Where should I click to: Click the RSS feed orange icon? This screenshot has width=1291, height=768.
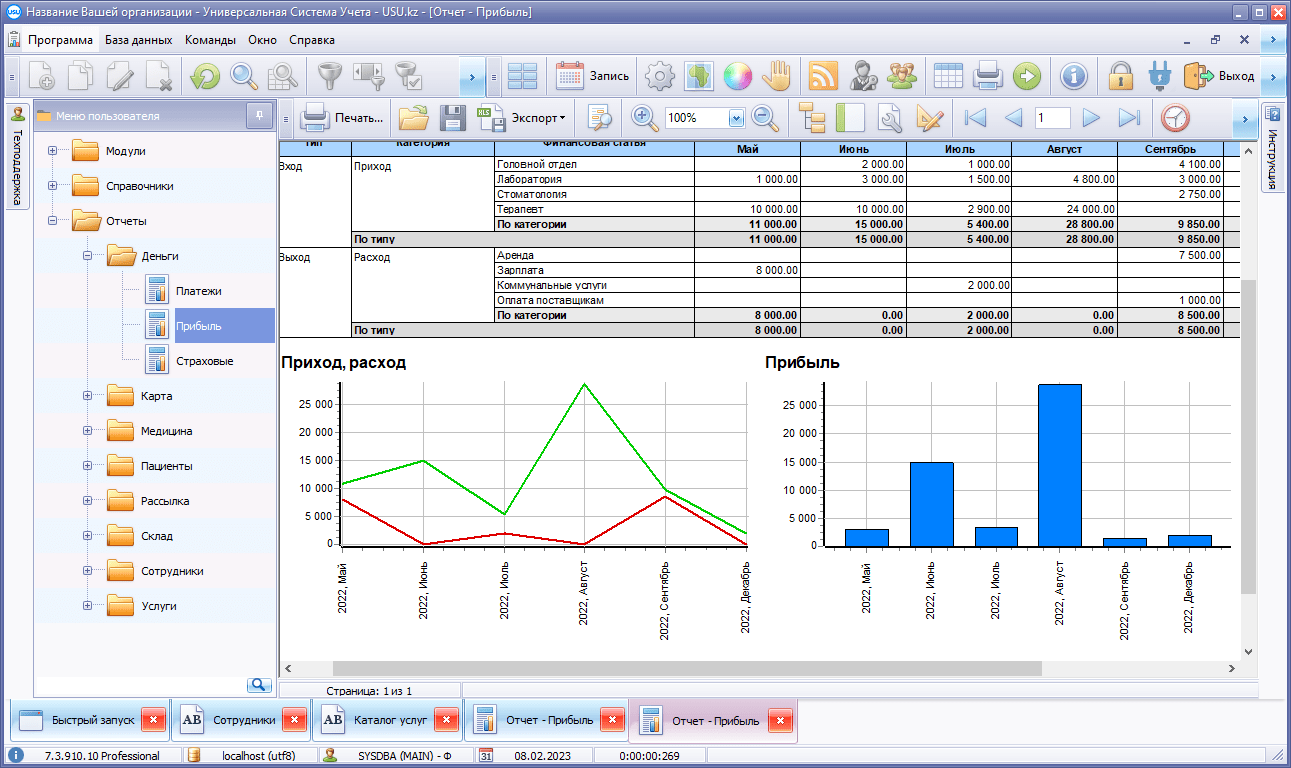click(822, 76)
